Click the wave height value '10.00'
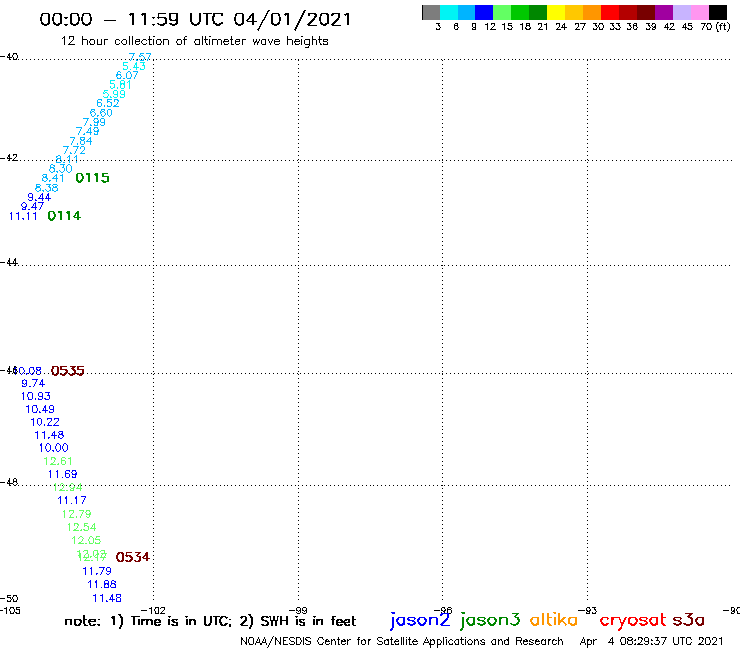 click(x=53, y=448)
